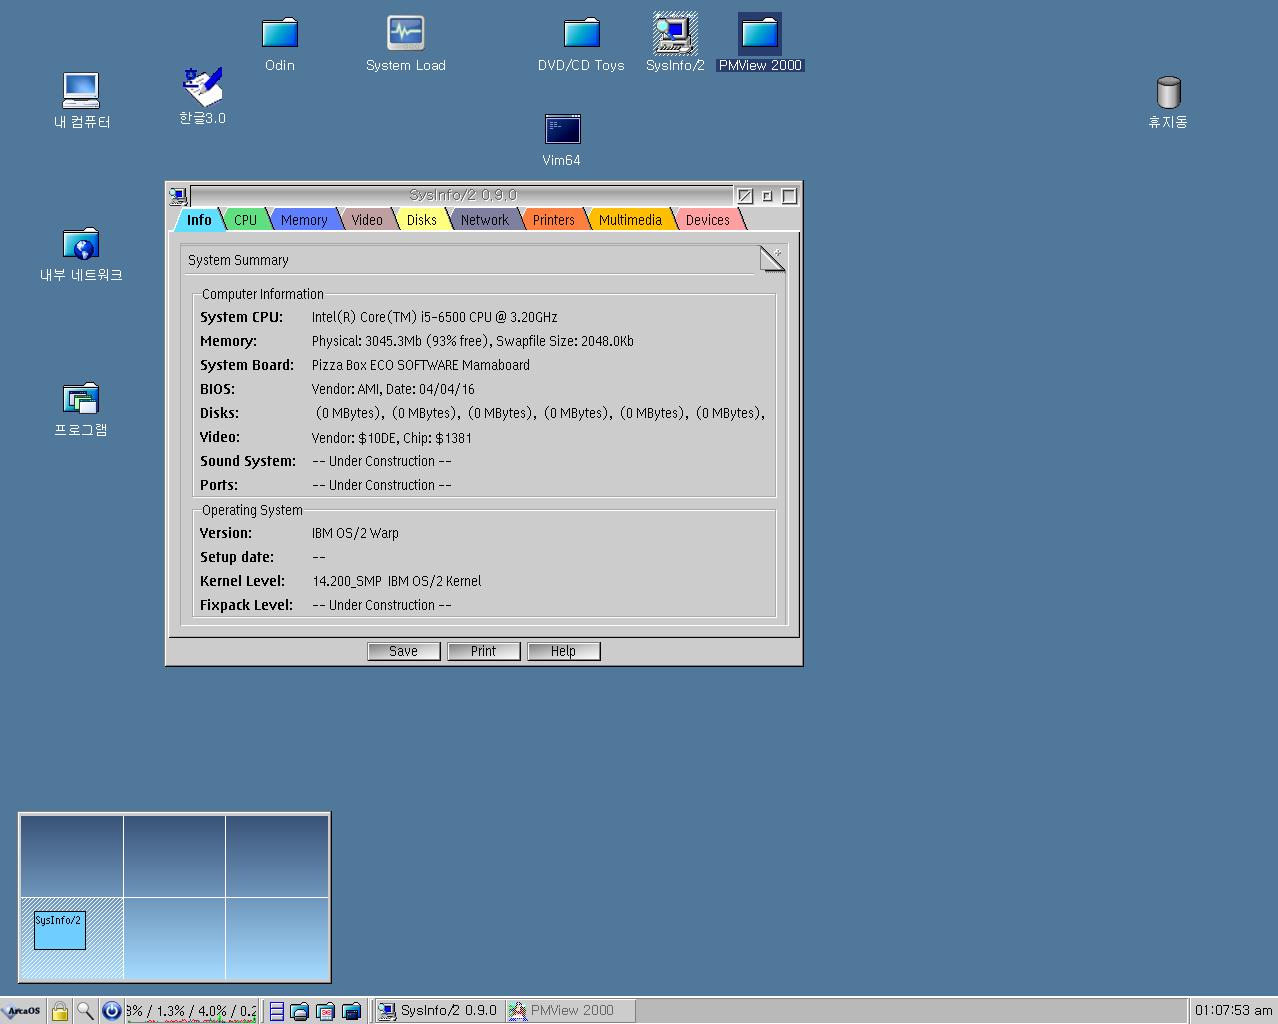Switch to the Disks tab

(x=421, y=220)
